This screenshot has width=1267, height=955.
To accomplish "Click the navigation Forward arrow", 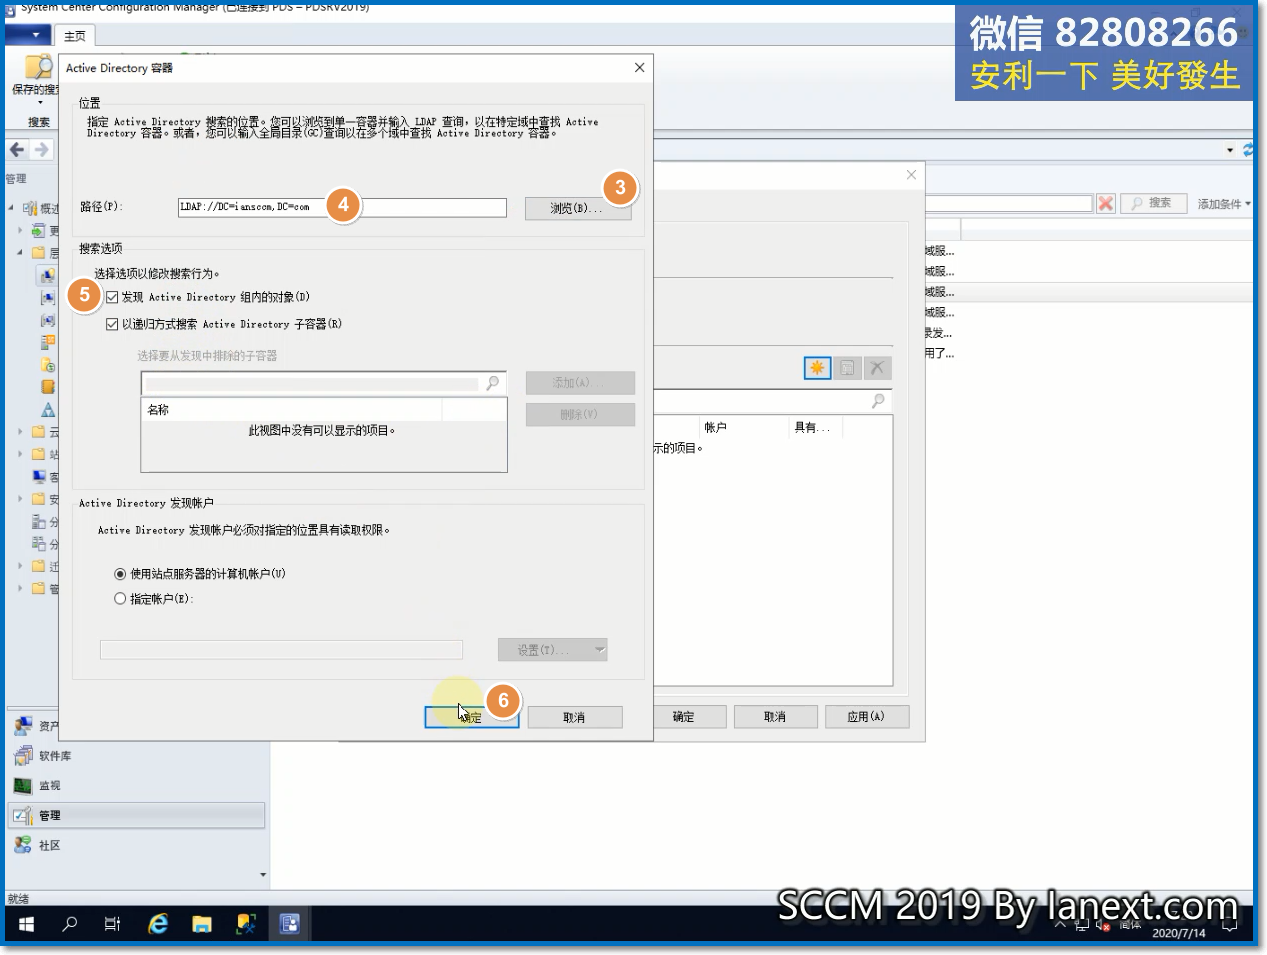I will 41,150.
